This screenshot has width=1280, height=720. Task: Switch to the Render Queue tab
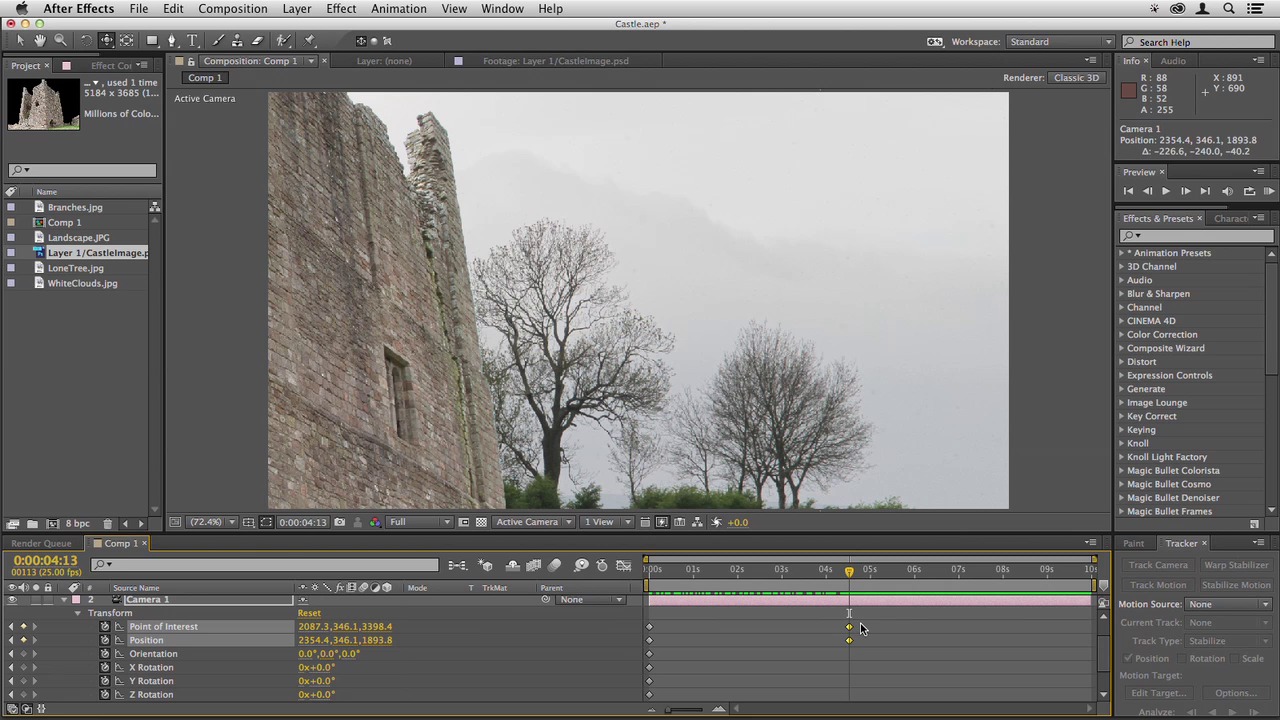coord(41,544)
